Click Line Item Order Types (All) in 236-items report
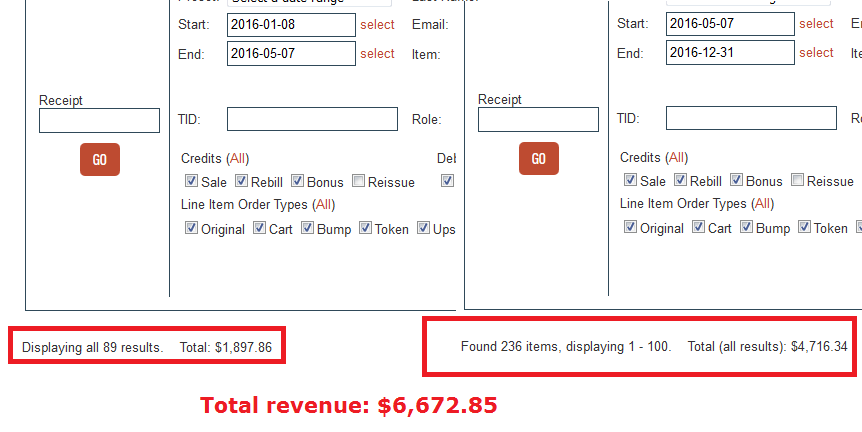The image size is (862, 432). click(x=763, y=204)
